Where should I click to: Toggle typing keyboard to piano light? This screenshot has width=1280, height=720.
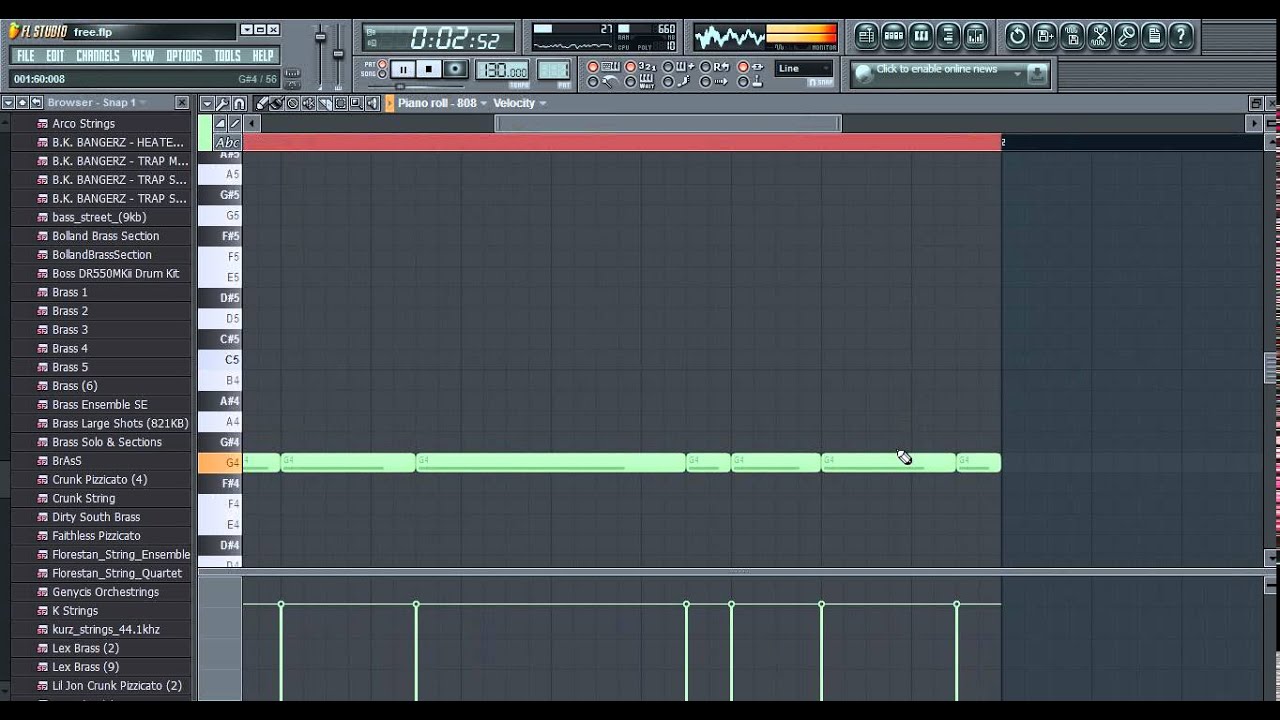[x=593, y=67]
